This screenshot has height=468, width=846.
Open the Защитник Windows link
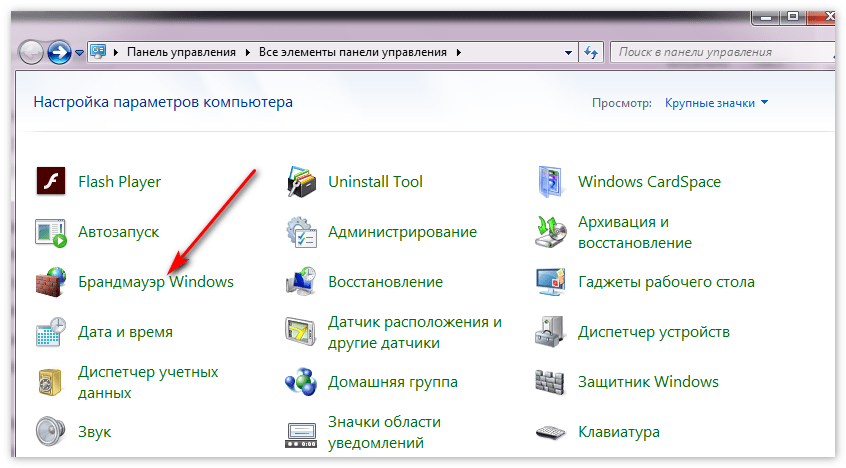click(649, 382)
